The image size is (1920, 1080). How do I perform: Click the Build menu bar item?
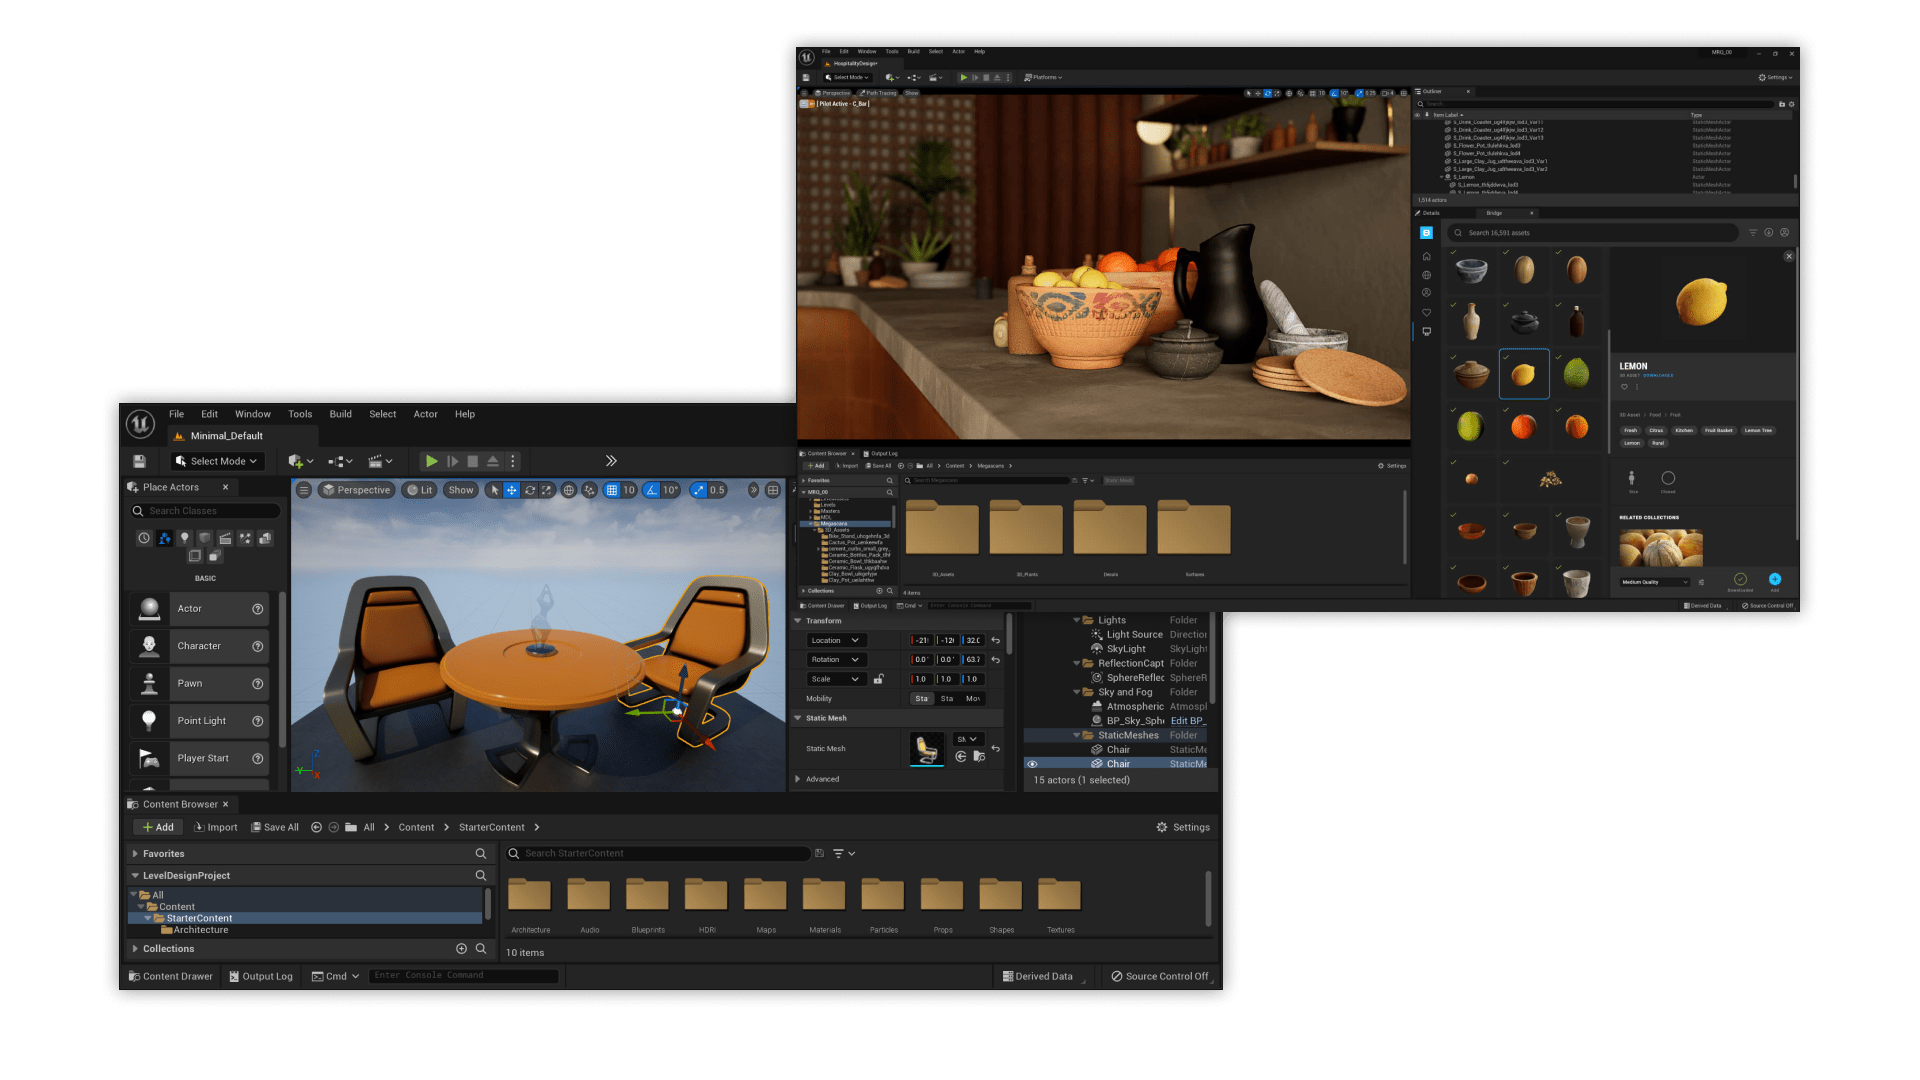tap(339, 414)
